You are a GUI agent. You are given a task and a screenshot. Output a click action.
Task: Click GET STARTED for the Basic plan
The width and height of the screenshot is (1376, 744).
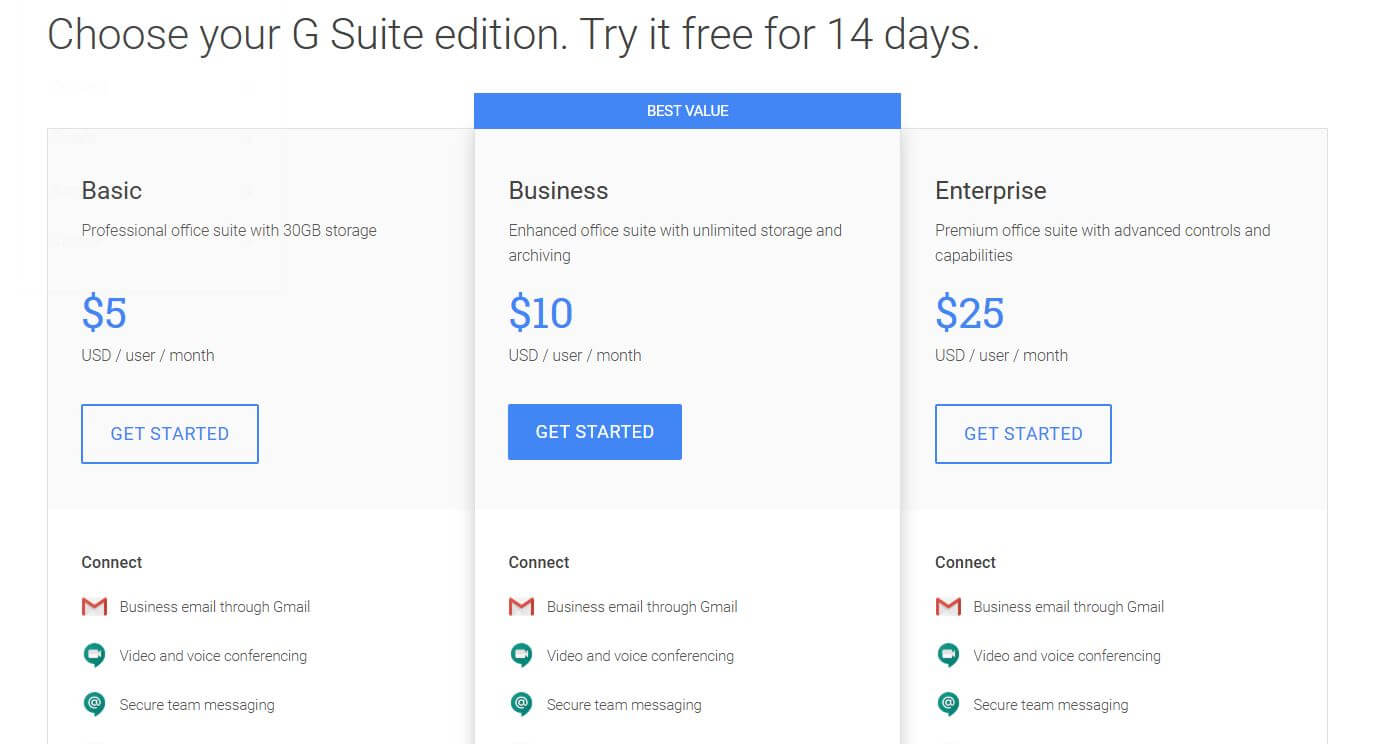point(169,433)
